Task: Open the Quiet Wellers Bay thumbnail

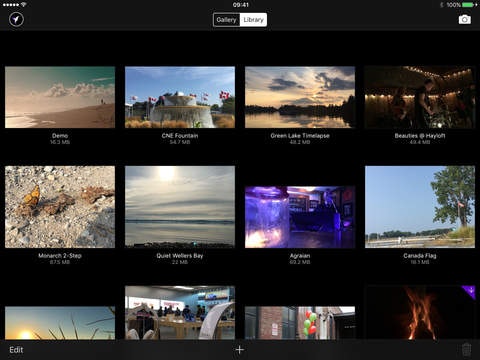Action: click(x=180, y=207)
